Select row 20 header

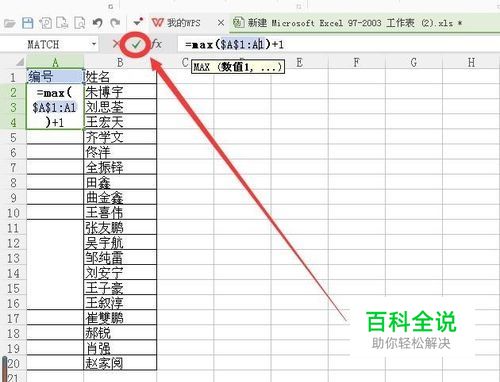click(13, 363)
